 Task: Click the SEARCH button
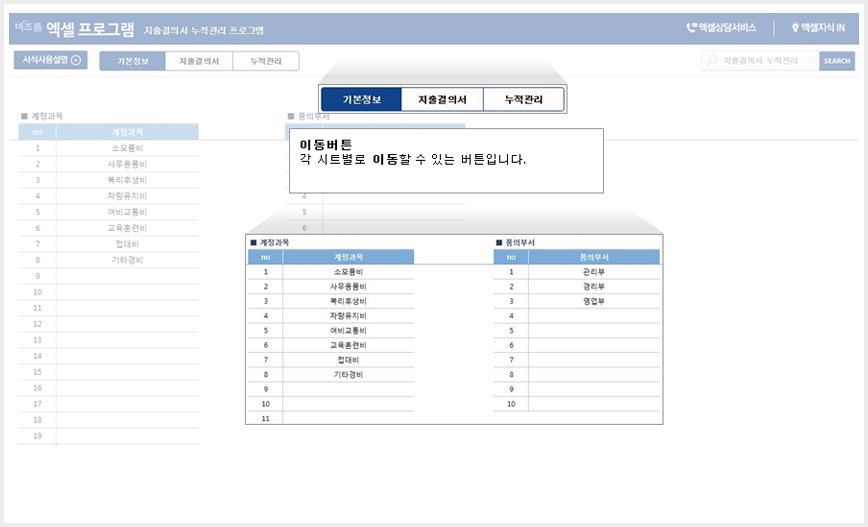[836, 61]
